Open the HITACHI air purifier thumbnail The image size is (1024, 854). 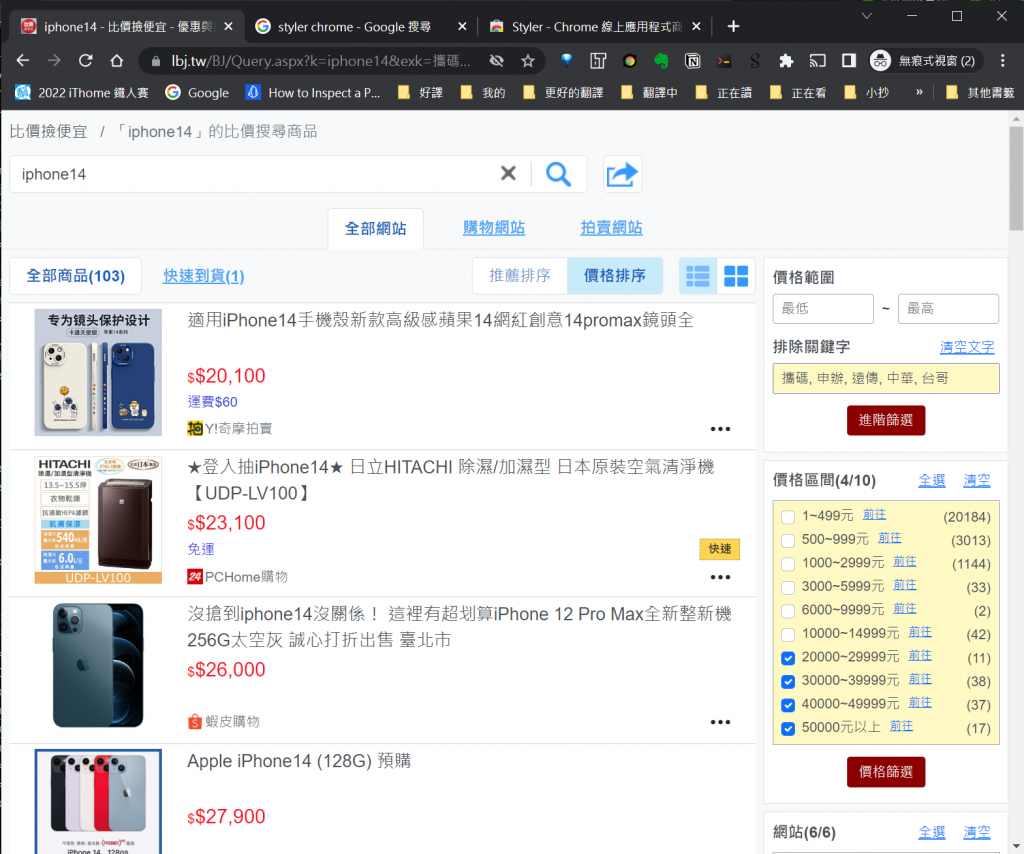coord(98,520)
